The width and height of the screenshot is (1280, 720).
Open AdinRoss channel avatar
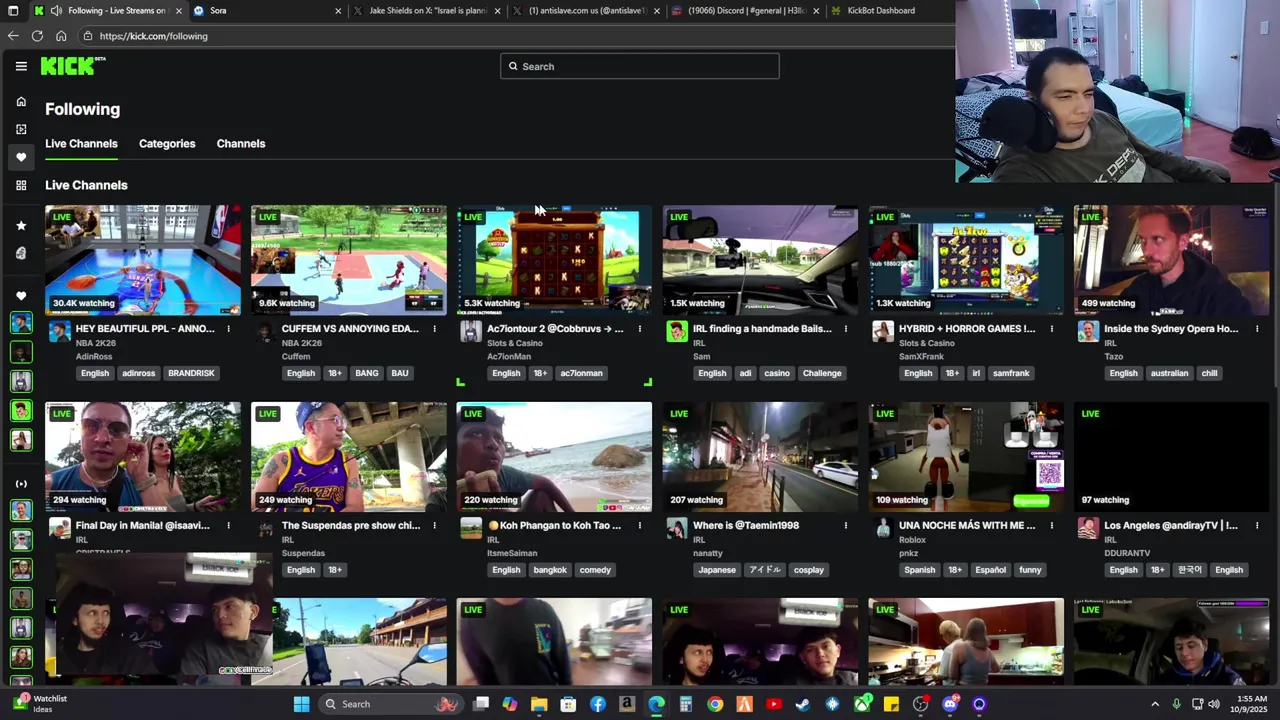59,332
